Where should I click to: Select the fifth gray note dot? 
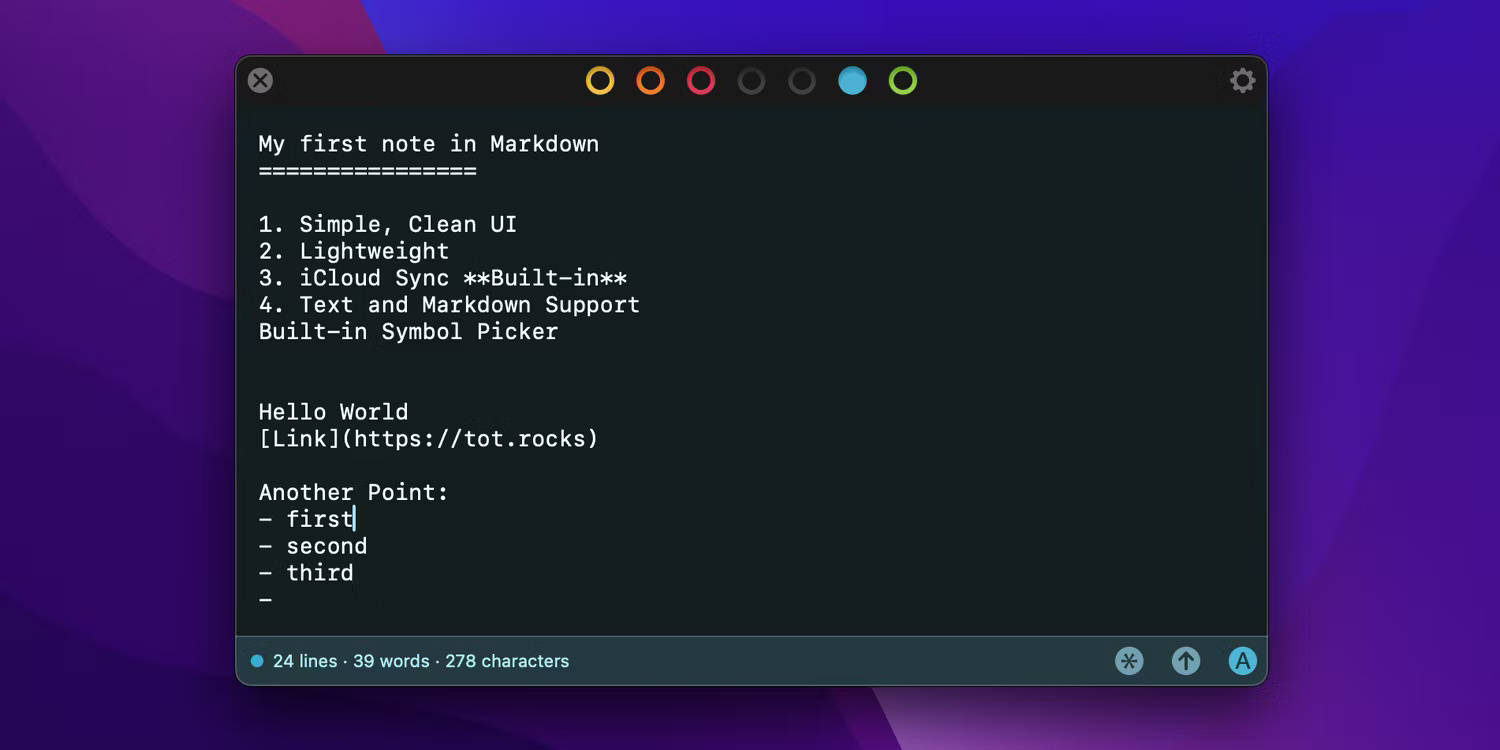coord(802,80)
